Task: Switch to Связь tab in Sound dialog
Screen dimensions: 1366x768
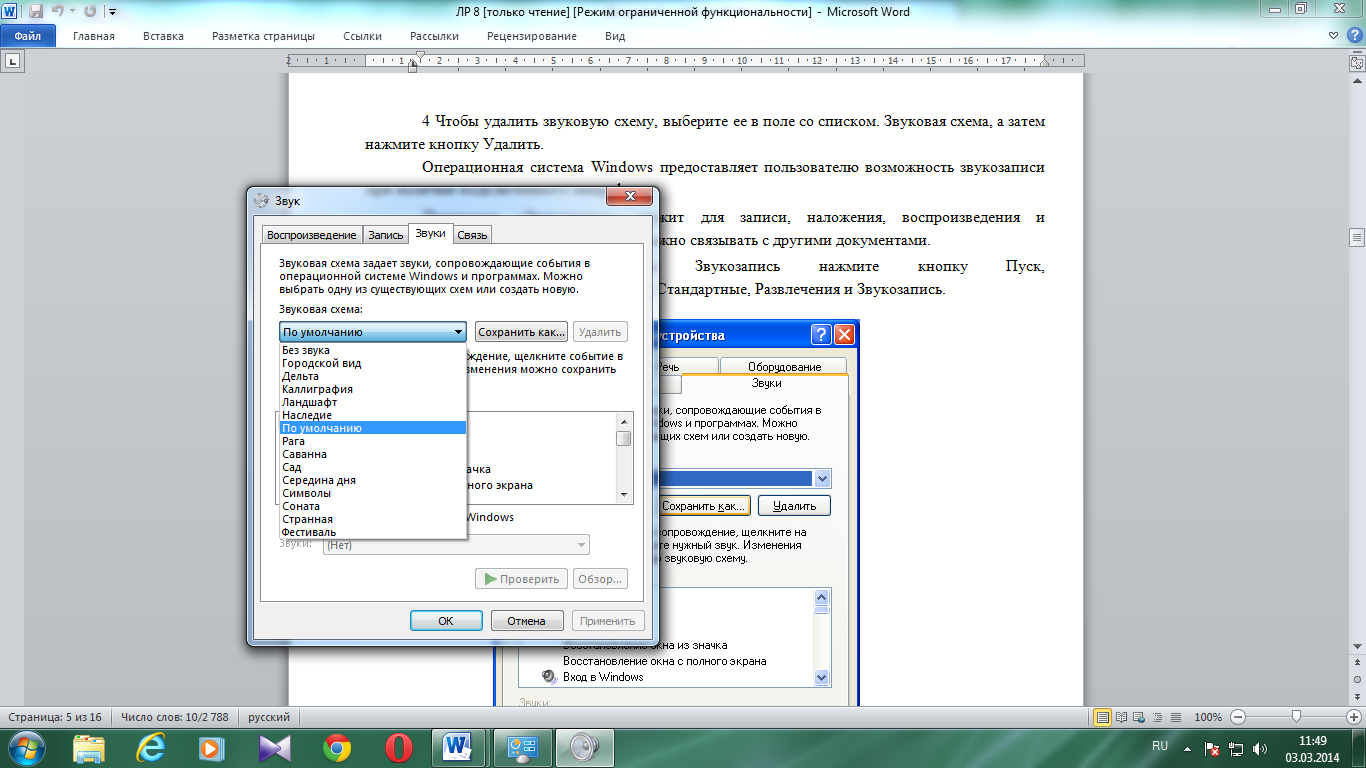Action: (472, 235)
